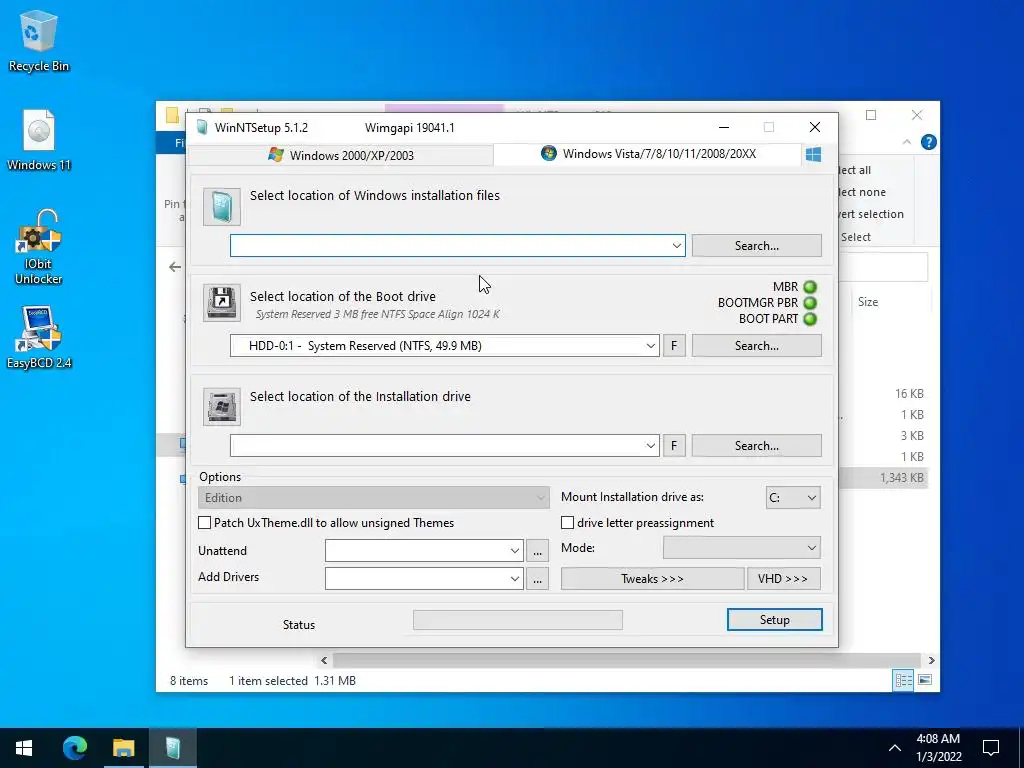This screenshot has width=1024, height=768.
Task: Click the Setup button
Action: (x=775, y=620)
